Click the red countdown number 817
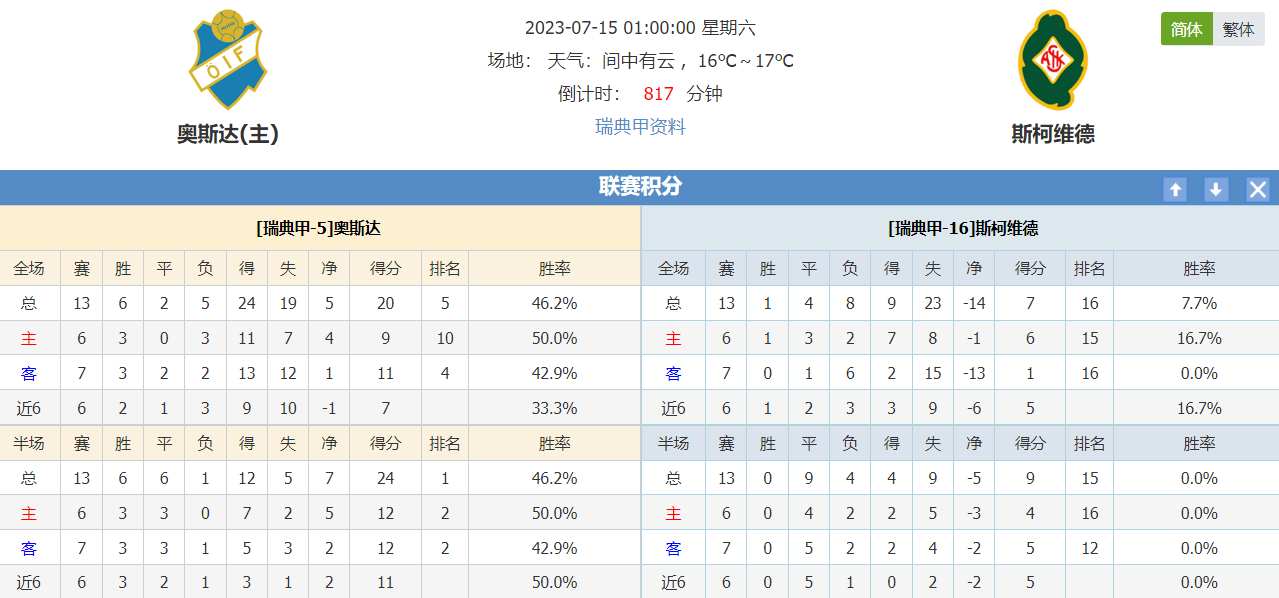Image resolution: width=1279 pixels, height=598 pixels. pos(658,94)
